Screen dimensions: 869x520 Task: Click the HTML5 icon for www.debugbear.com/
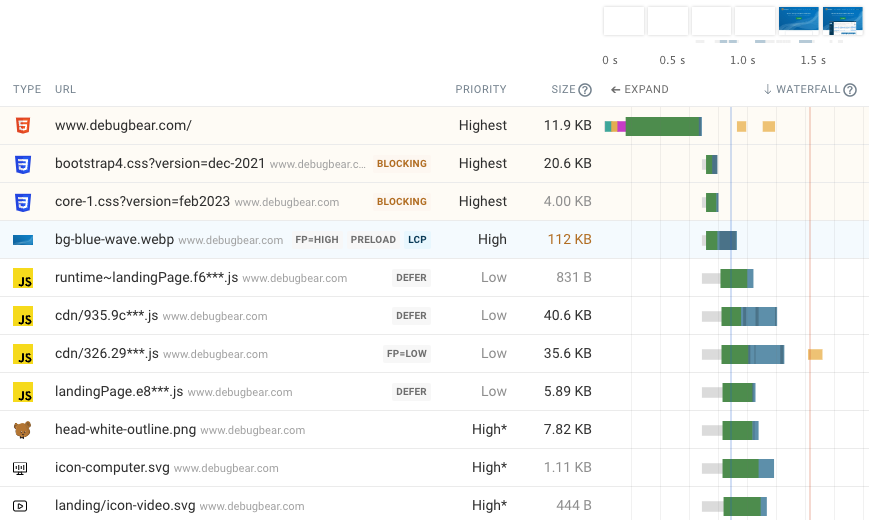[x=23, y=126]
